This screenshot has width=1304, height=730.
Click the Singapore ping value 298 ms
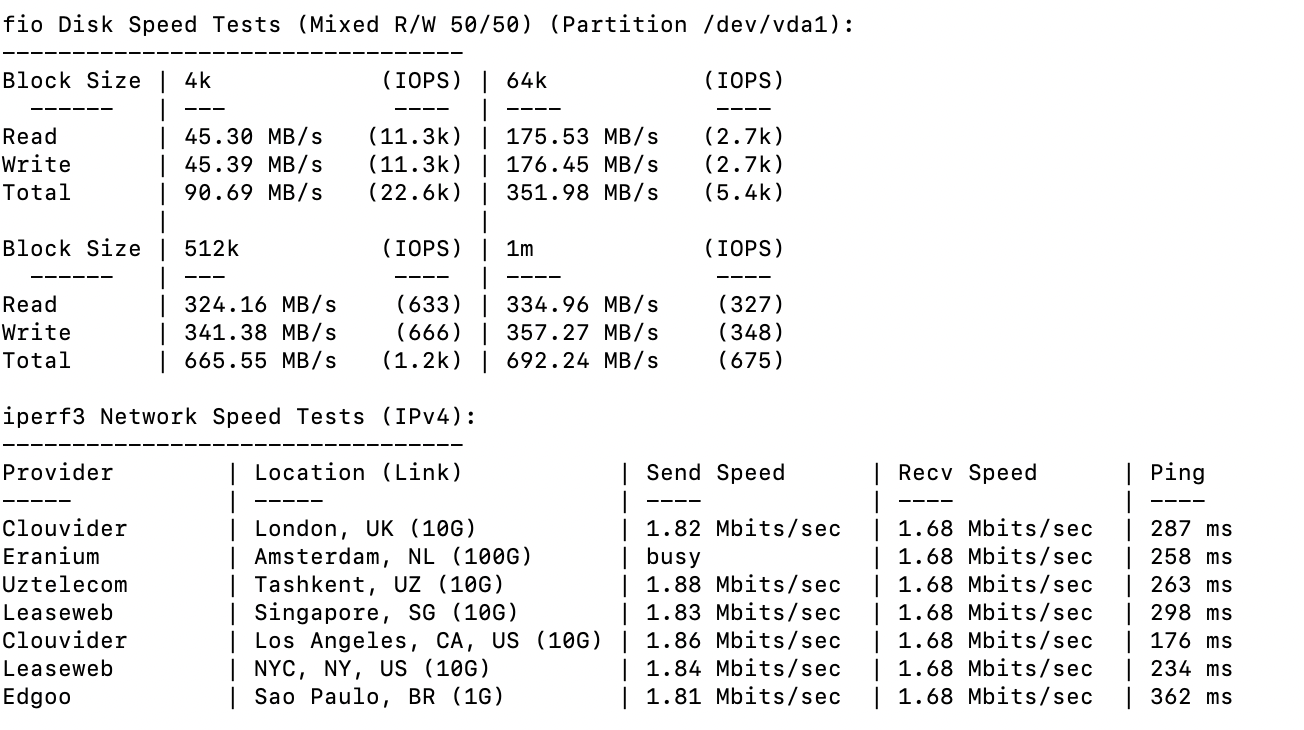pos(1191,613)
